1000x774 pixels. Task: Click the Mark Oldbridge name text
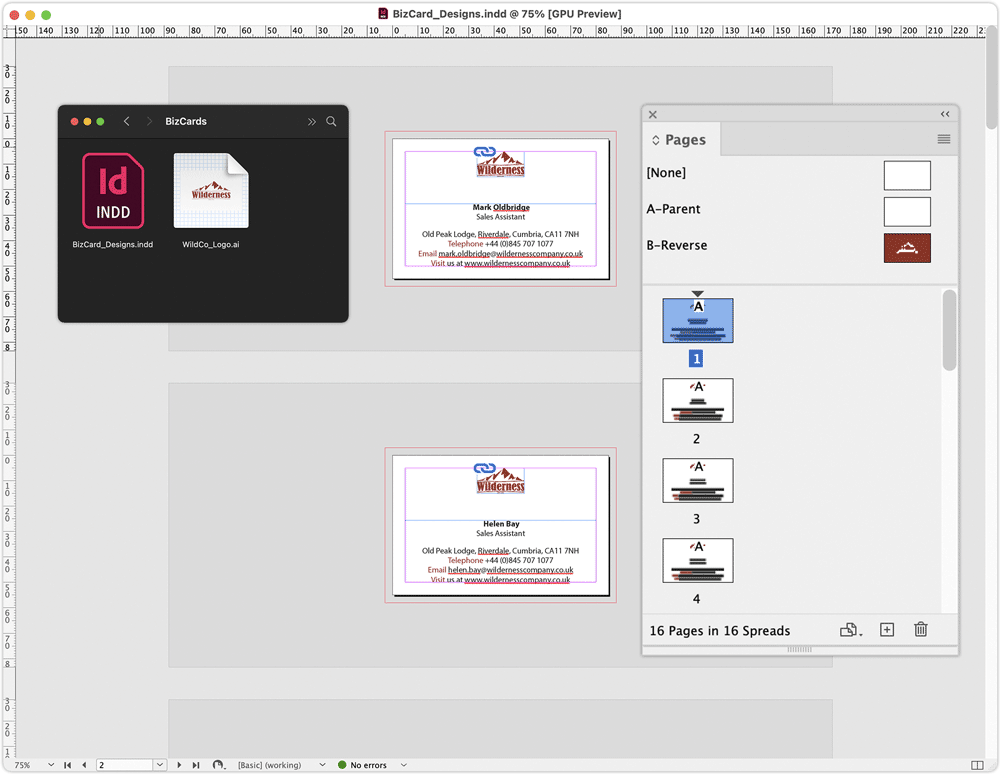coord(501,207)
